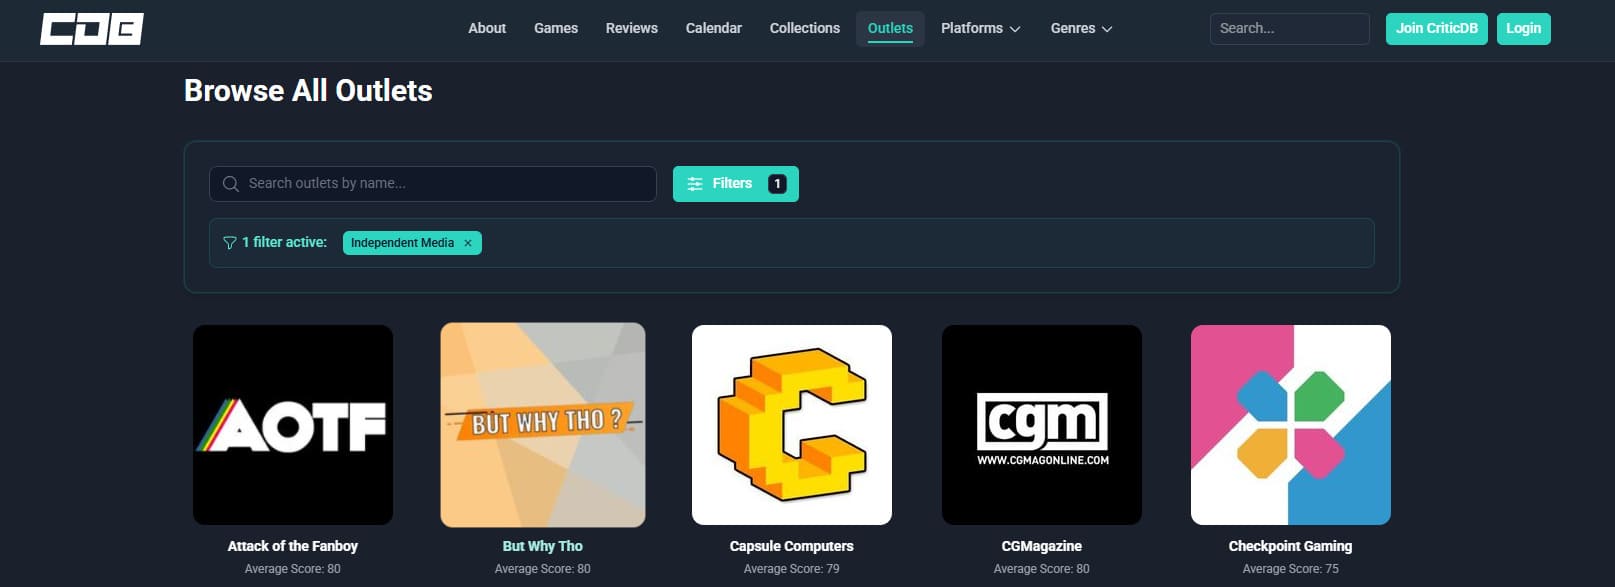Viewport: 1615px width, 587px height.
Task: Expand the Genres dropdown menu
Action: 1081,28
